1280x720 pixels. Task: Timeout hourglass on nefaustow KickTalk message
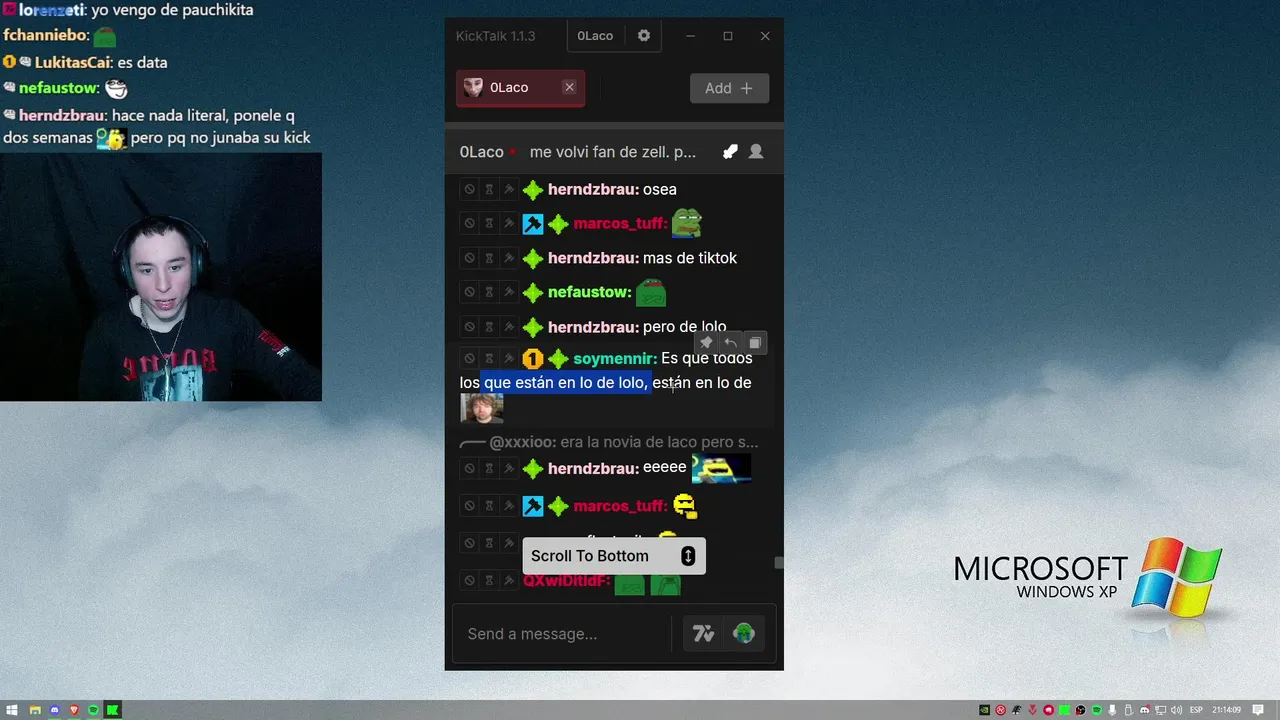pyautogui.click(x=489, y=292)
